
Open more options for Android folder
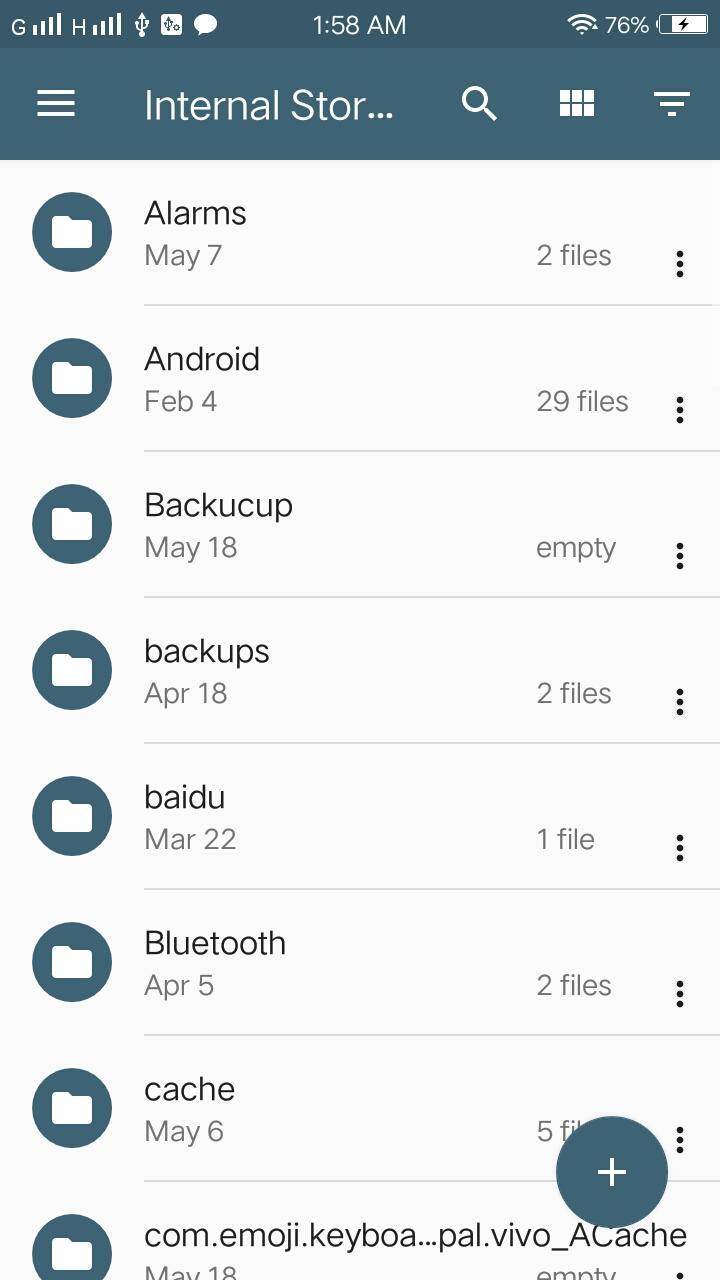(x=680, y=410)
